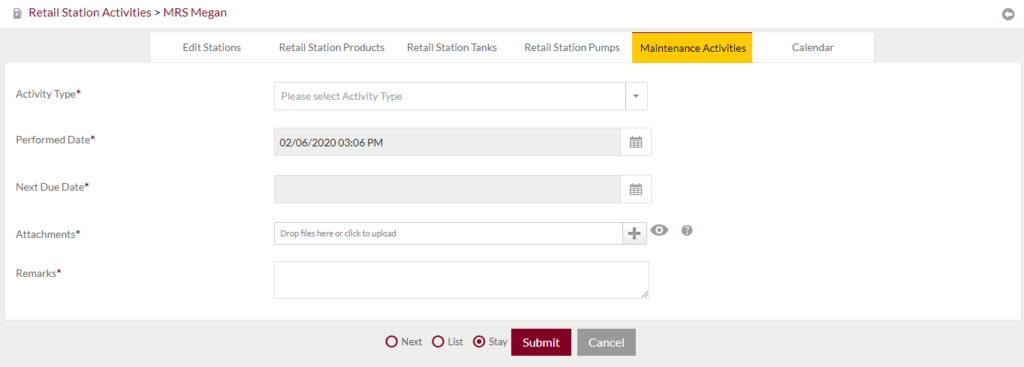Viewport: 1024px width, 367px height.
Task: Open the Retail Station Products tab
Action: 332,48
